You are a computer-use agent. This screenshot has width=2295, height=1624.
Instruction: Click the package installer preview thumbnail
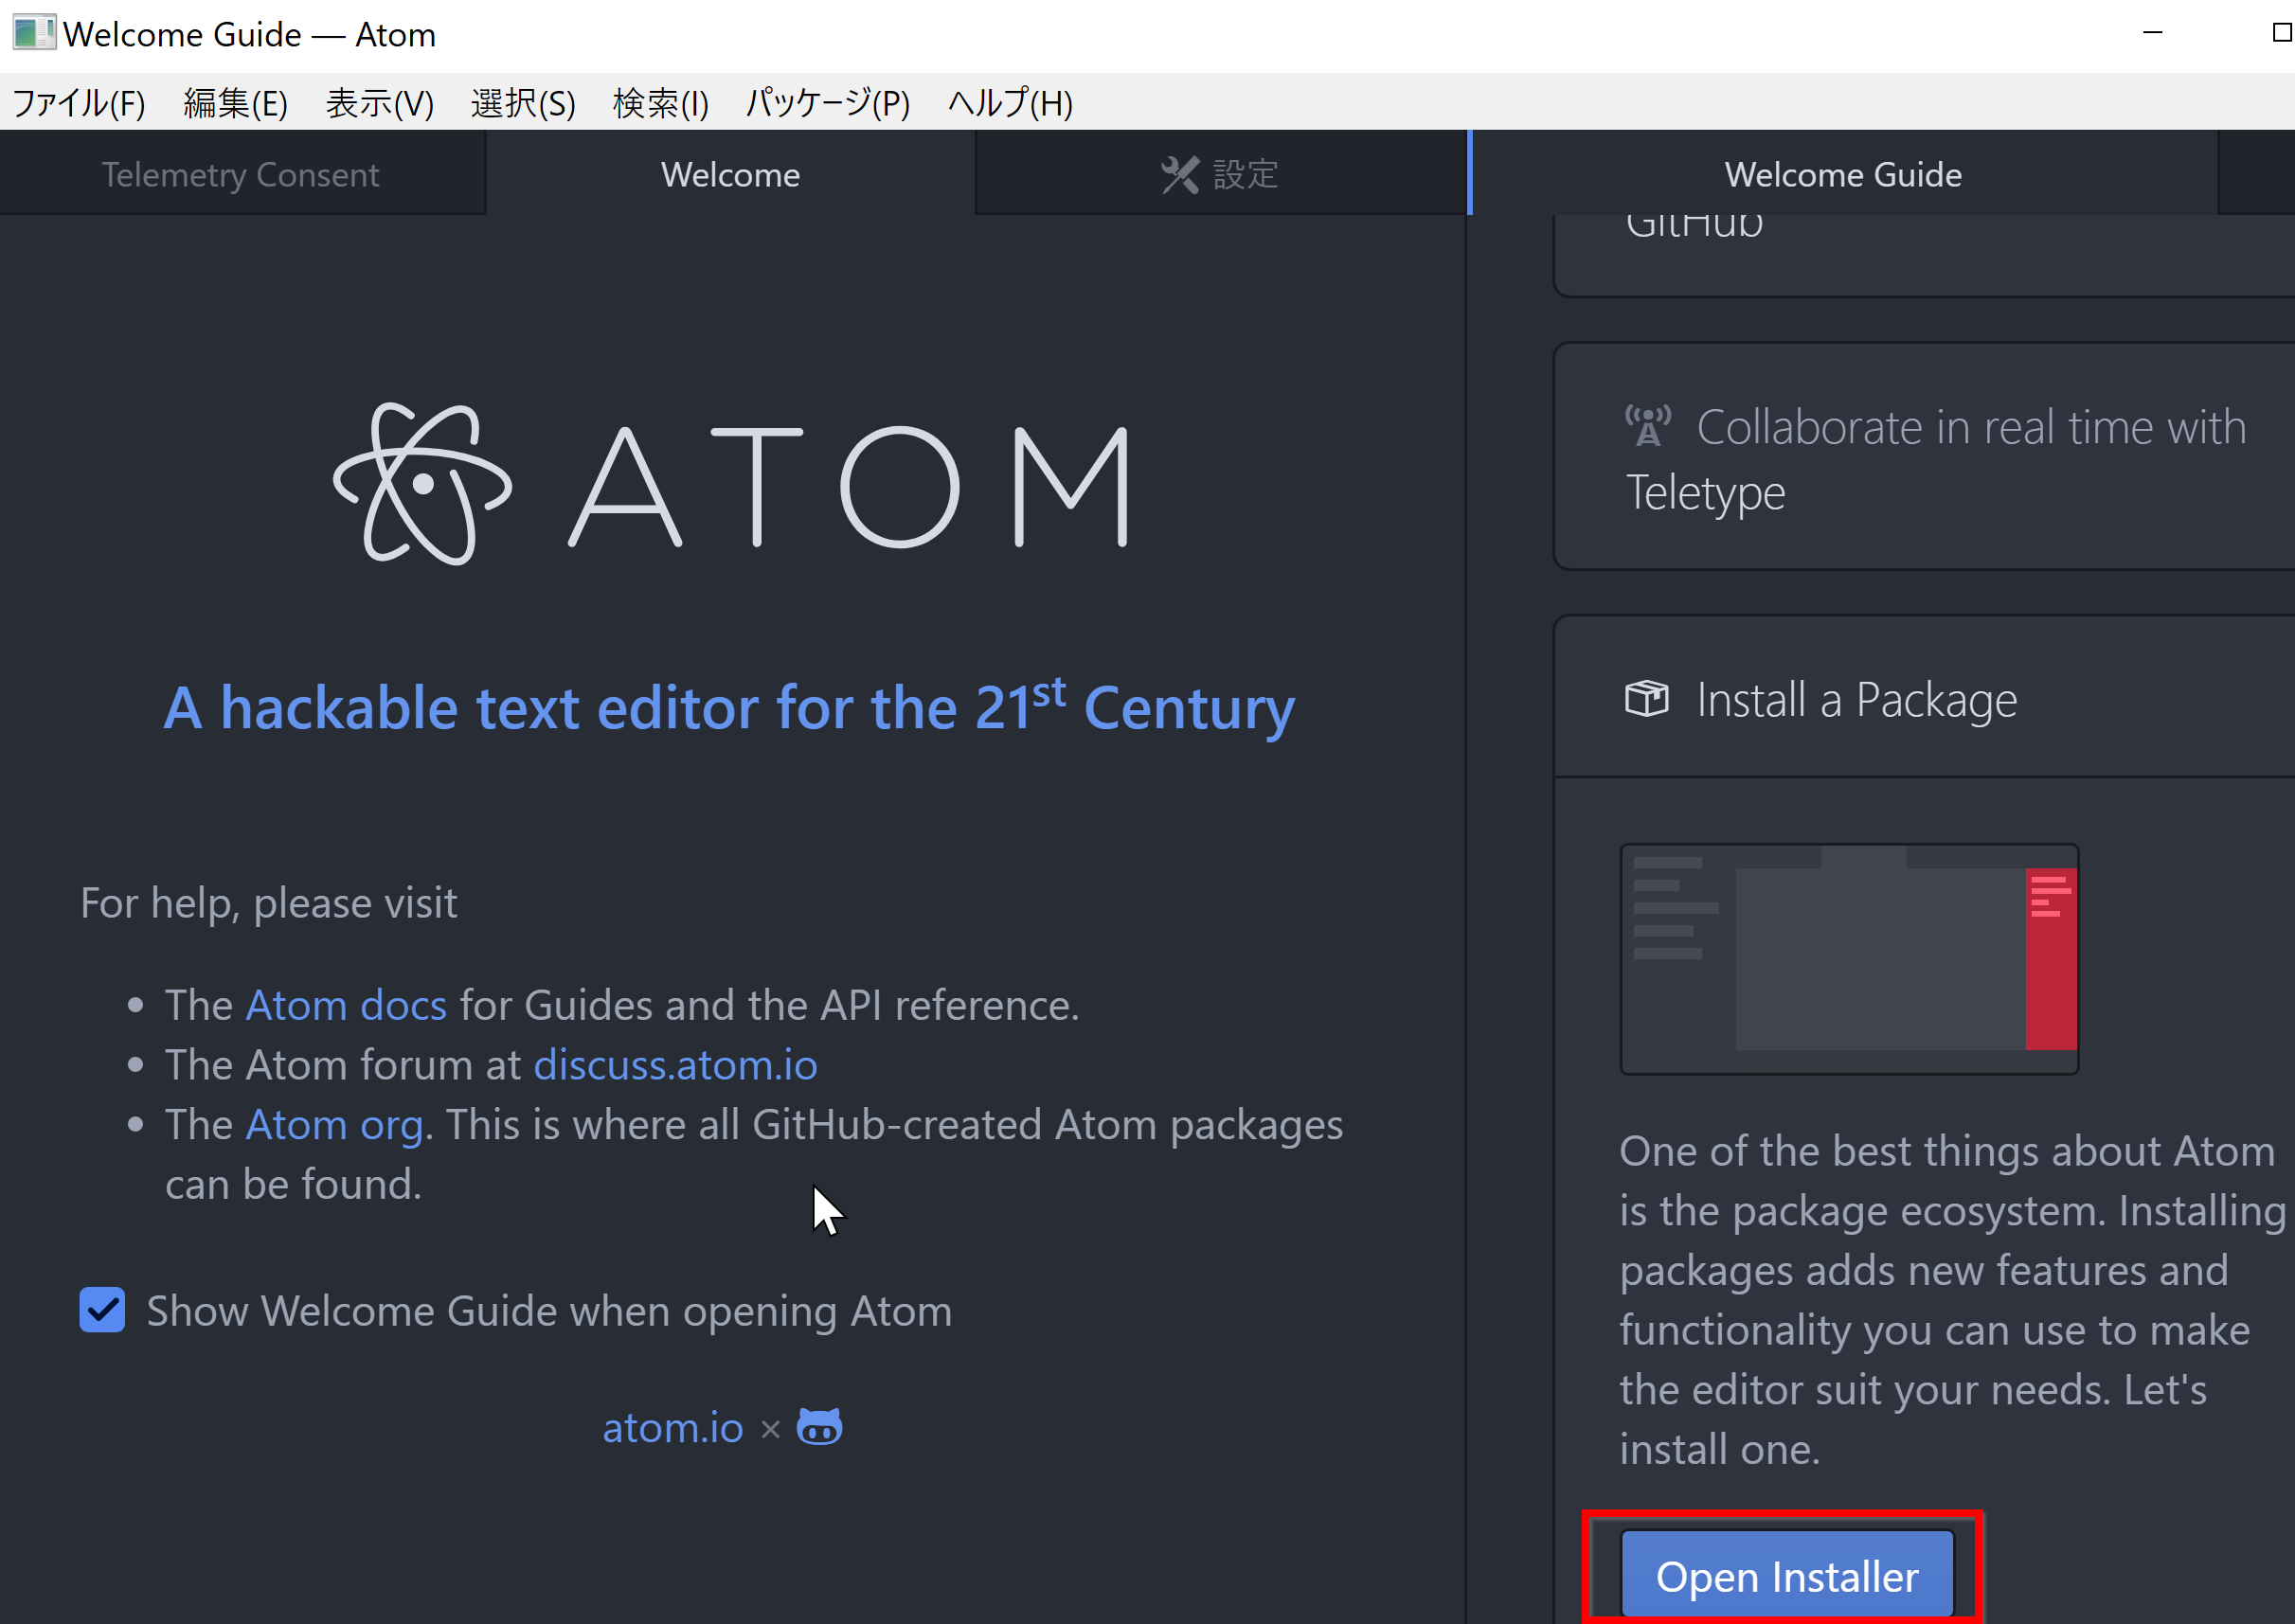click(x=1849, y=959)
